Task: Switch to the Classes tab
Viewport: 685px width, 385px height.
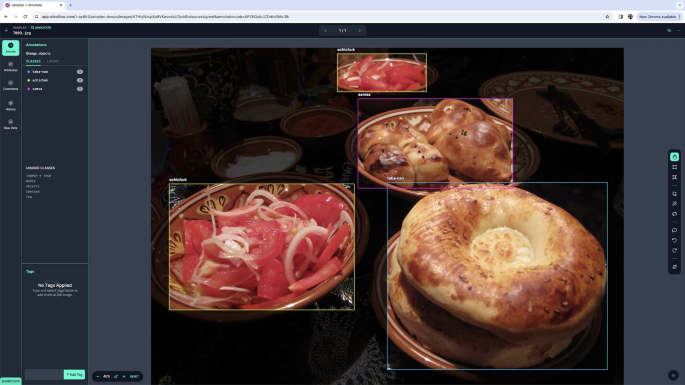Action: tap(33, 61)
